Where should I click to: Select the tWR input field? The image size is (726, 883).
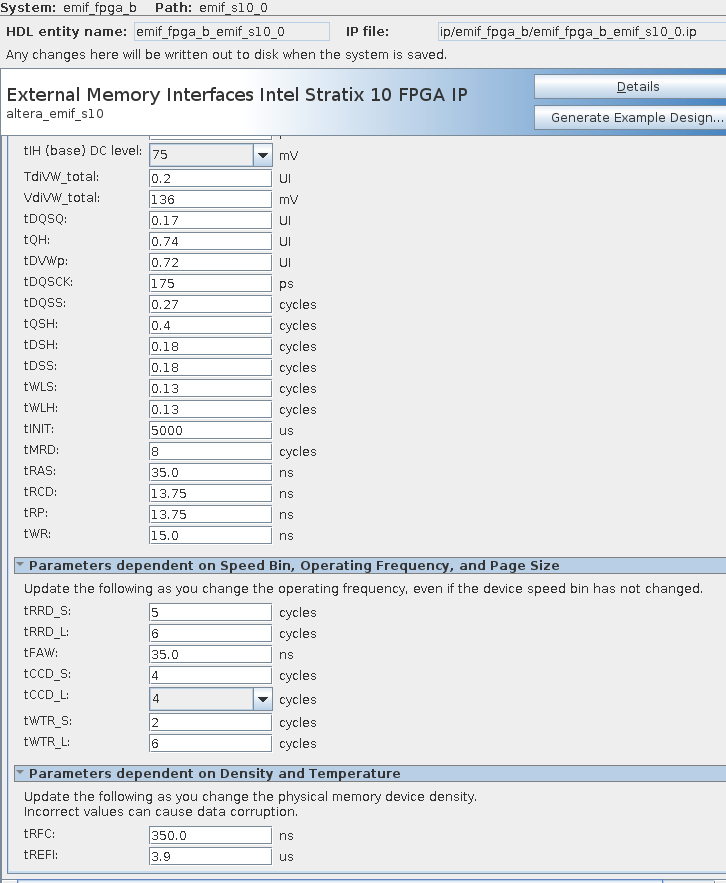[x=211, y=536]
